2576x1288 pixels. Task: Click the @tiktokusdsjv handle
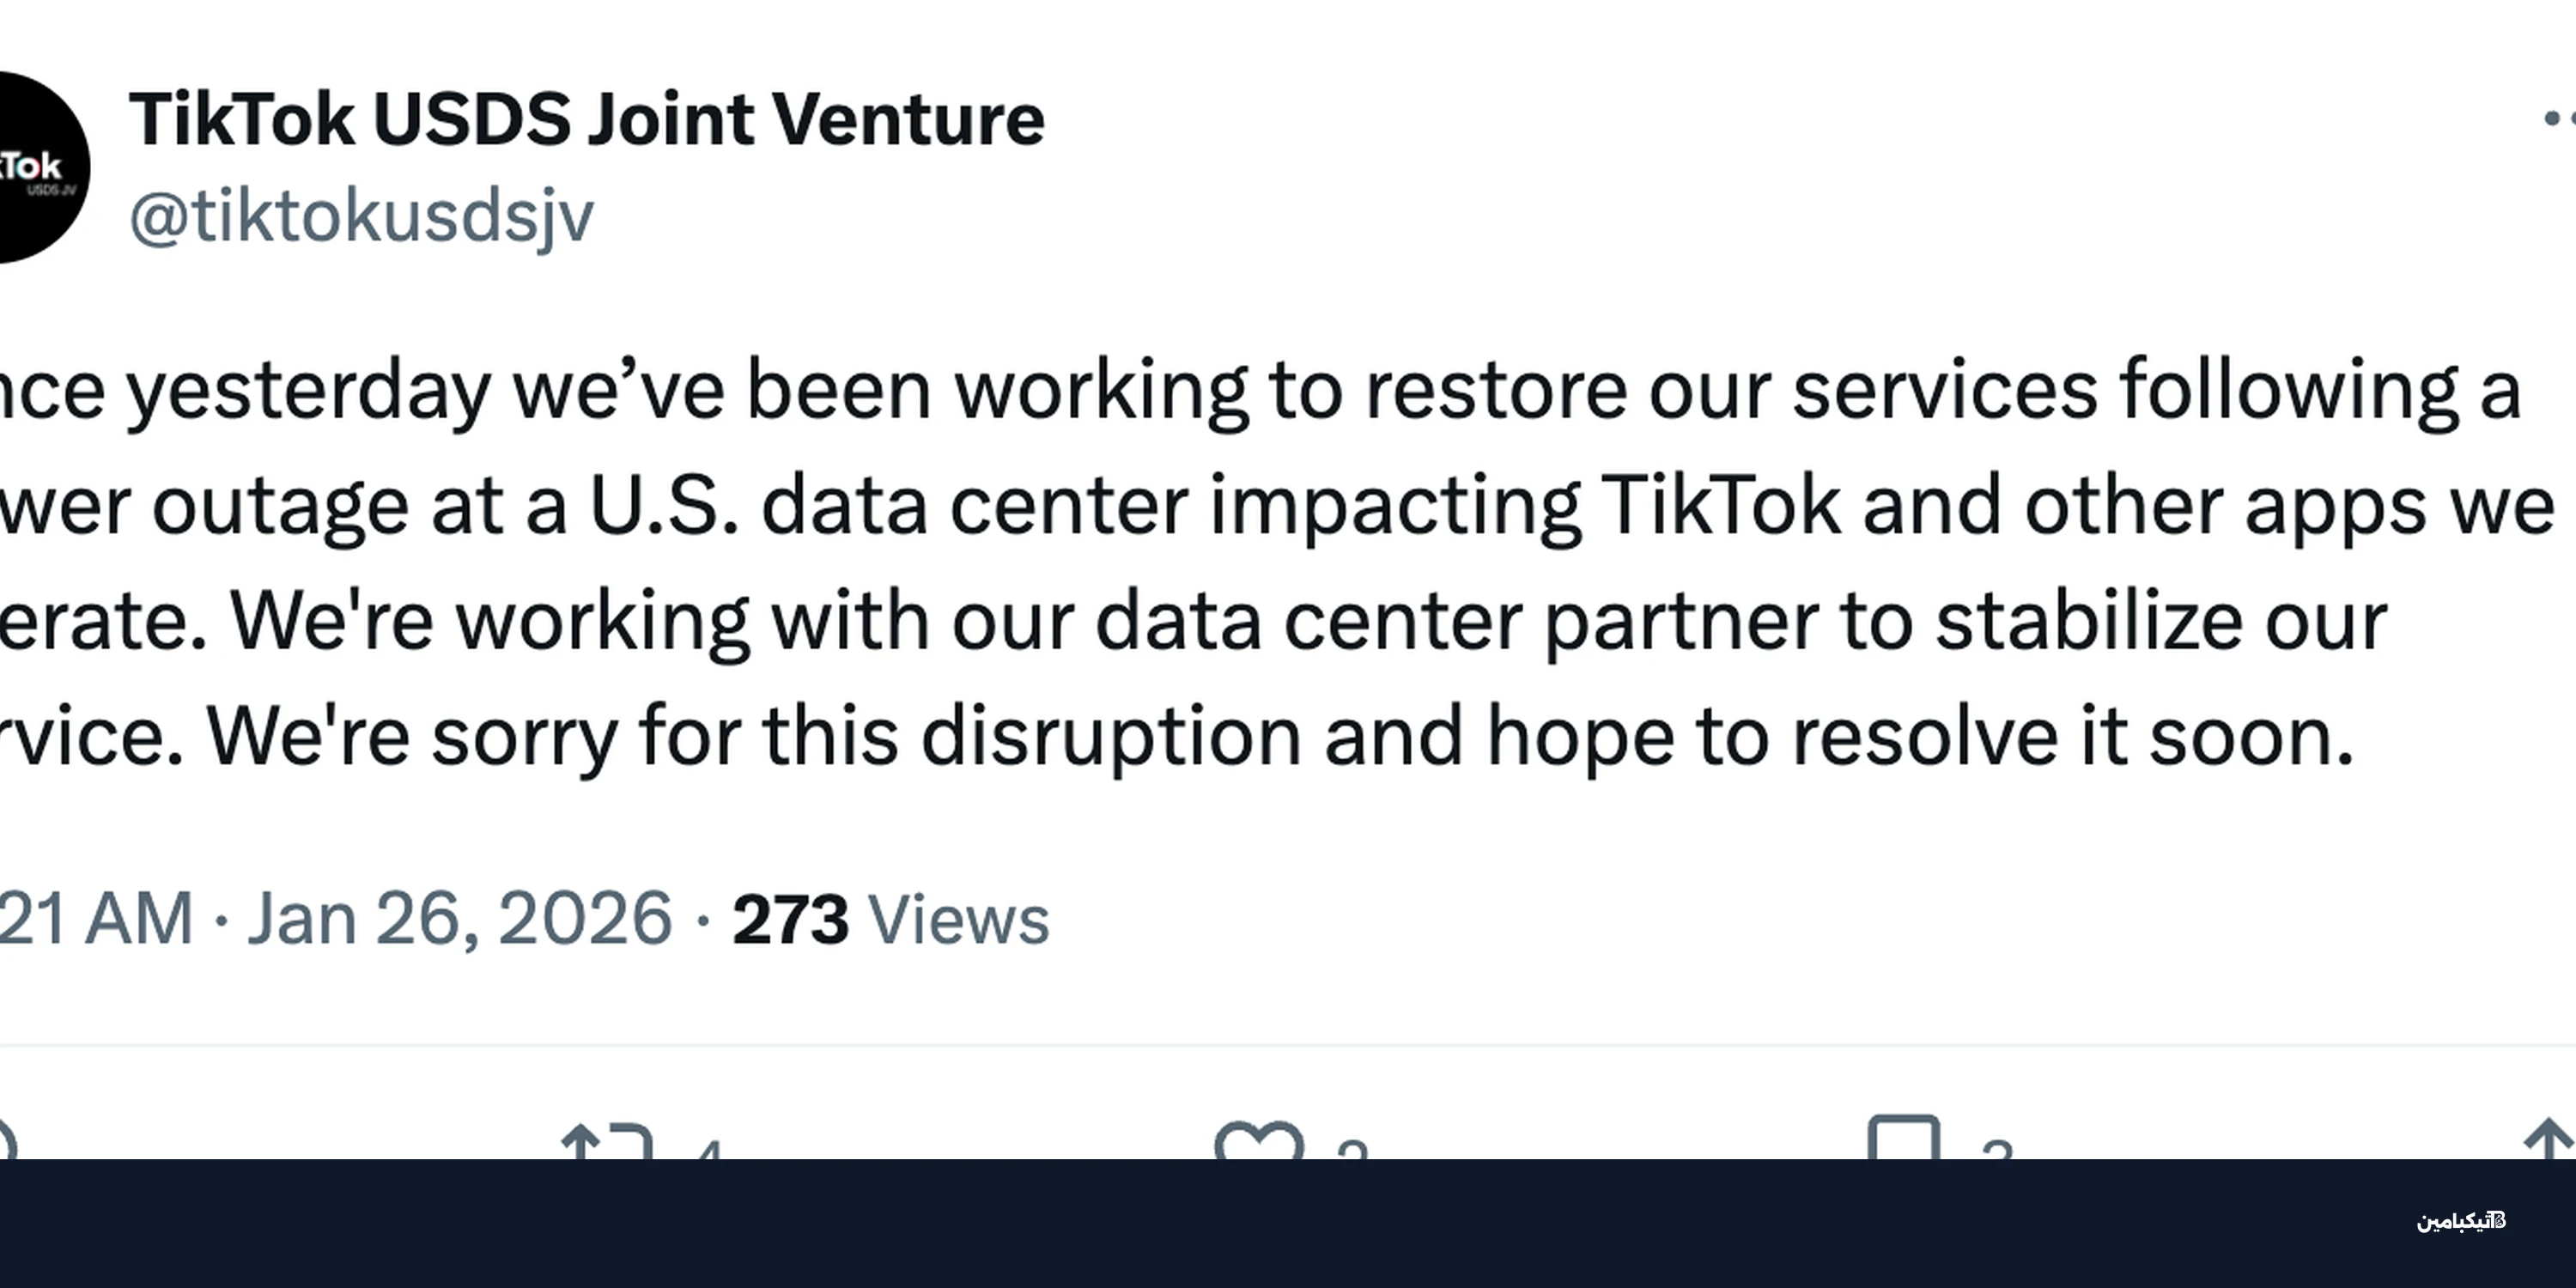click(x=362, y=216)
